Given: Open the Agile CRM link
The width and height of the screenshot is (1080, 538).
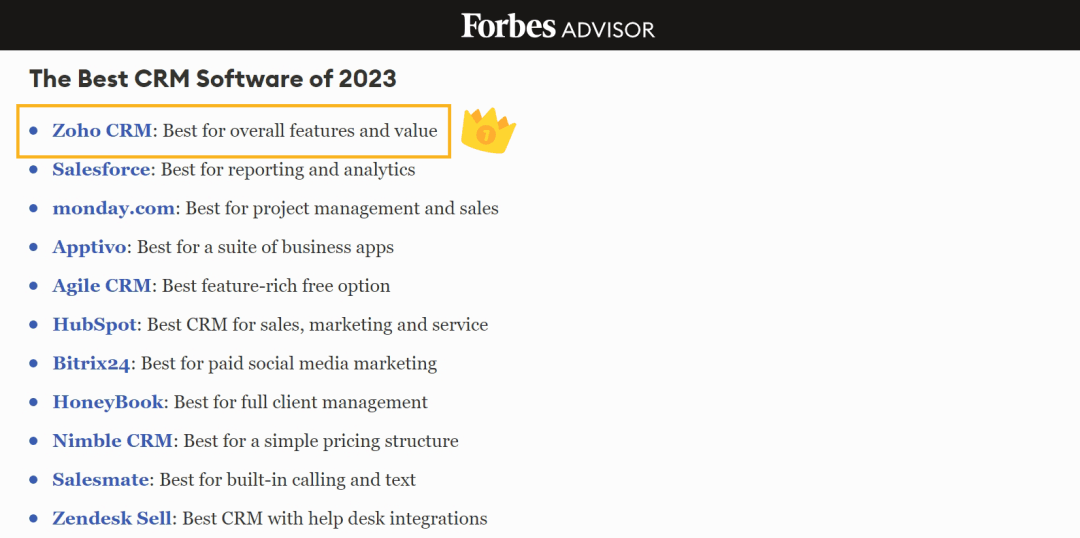Looking at the screenshot, I should coord(102,286).
